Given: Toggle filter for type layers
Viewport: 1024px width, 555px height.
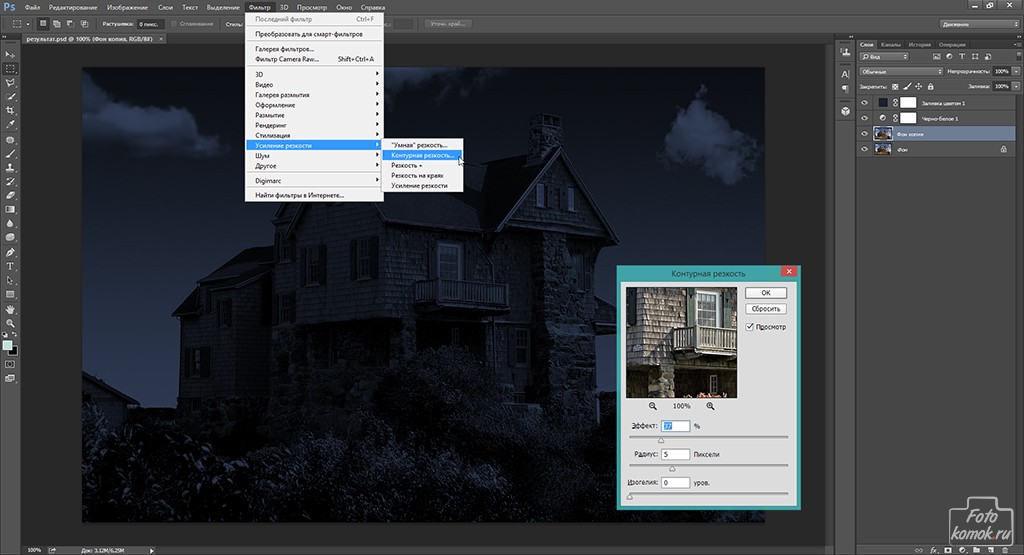Looking at the screenshot, I should 962,57.
